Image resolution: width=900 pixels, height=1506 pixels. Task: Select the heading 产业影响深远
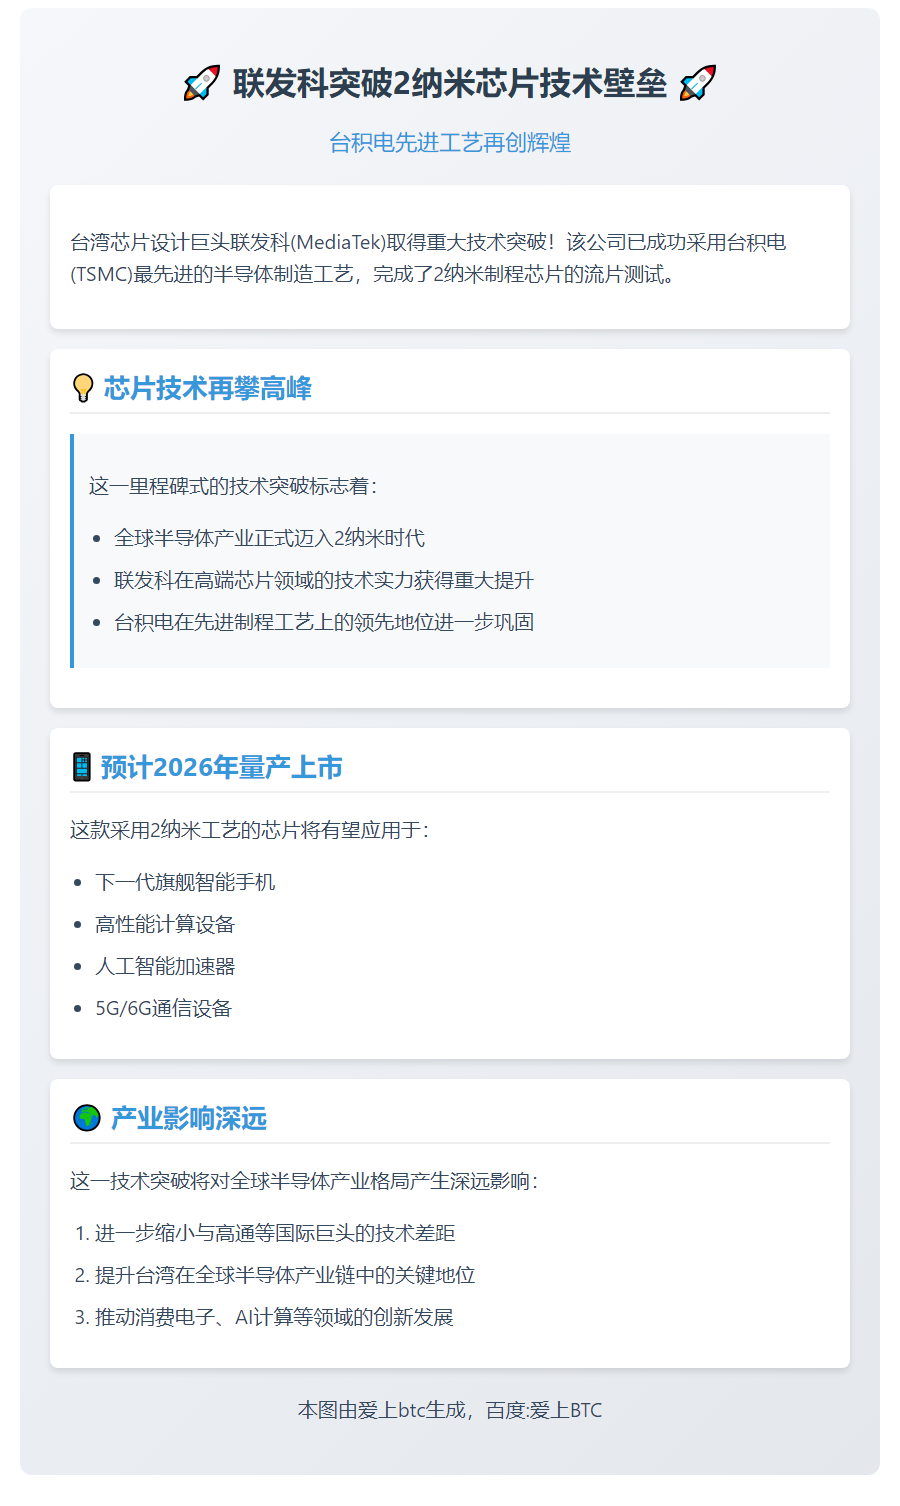point(189,1118)
